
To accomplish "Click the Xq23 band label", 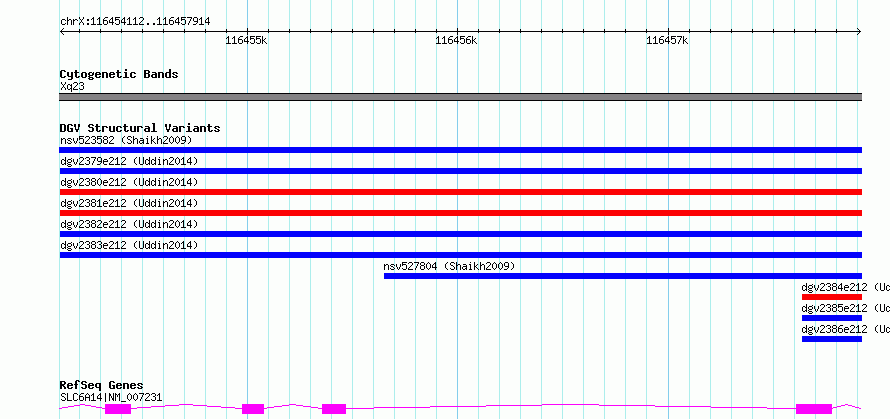I will tap(72, 87).
